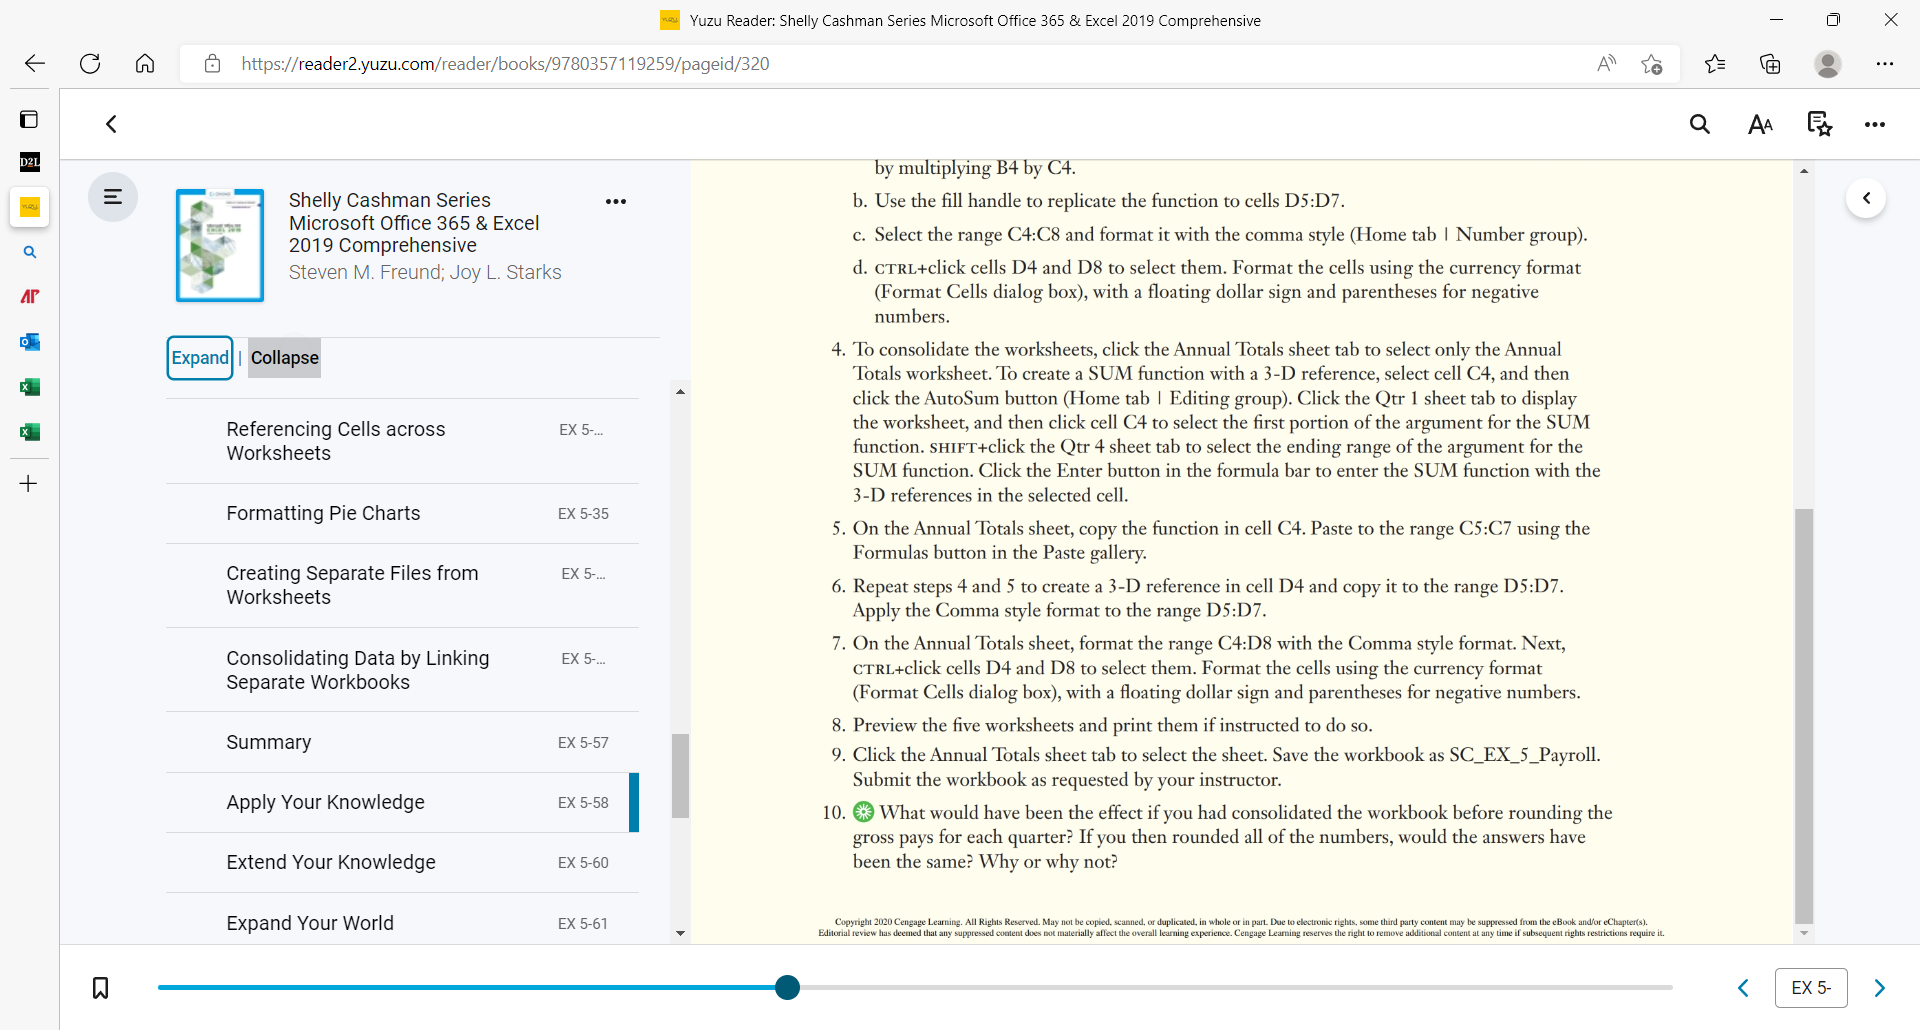Image resolution: width=1920 pixels, height=1030 pixels.
Task: Open the search sidebar tab
Action: (x=30, y=252)
